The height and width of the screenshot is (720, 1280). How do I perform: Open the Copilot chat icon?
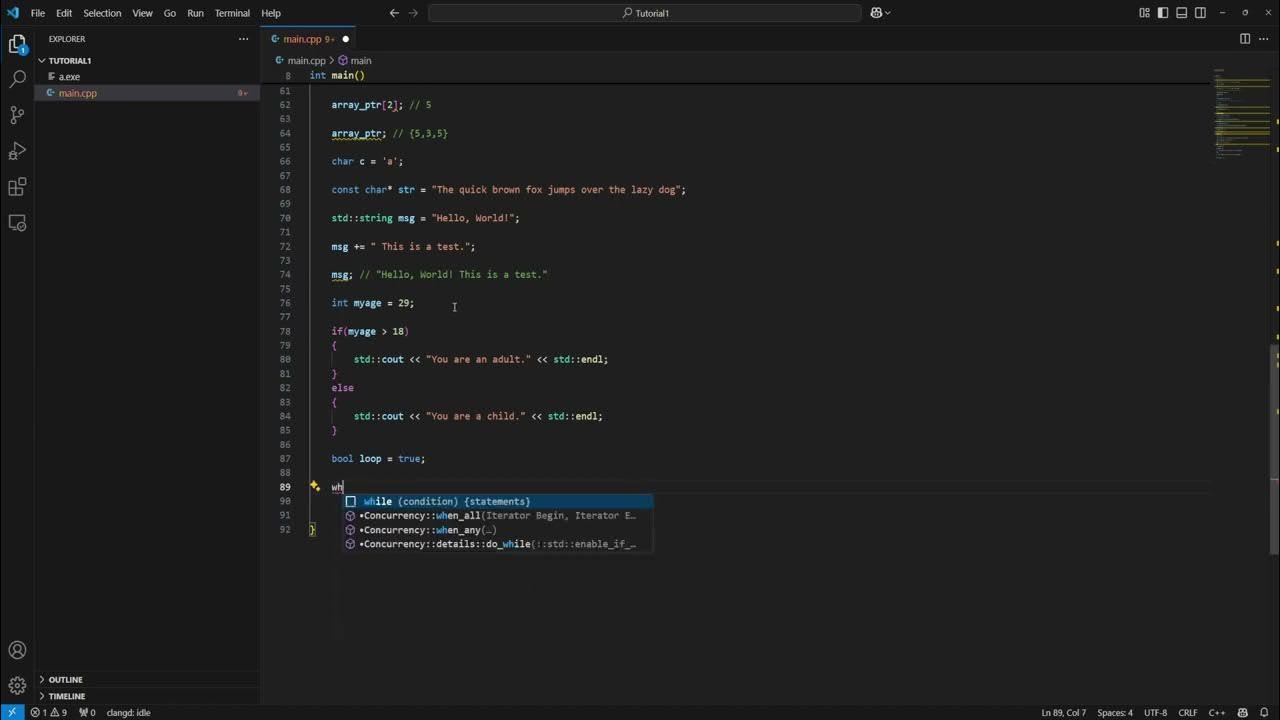coord(876,13)
